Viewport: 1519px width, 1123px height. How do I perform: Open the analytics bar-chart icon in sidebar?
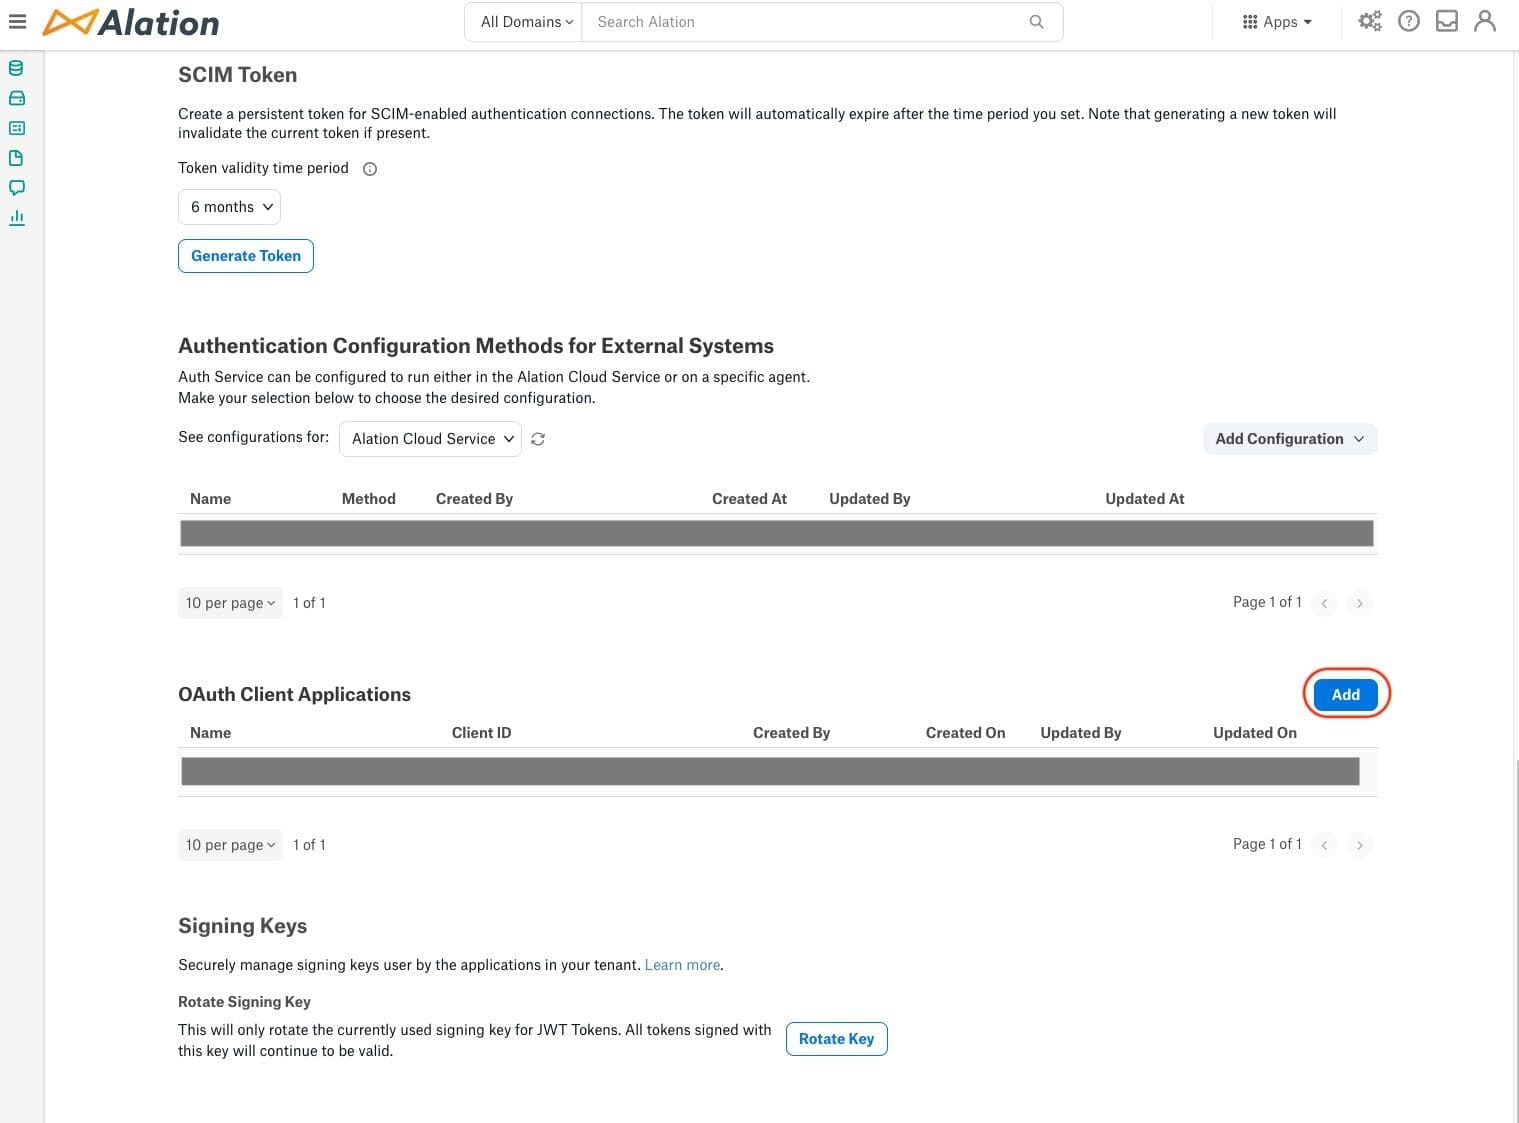pyautogui.click(x=16, y=217)
